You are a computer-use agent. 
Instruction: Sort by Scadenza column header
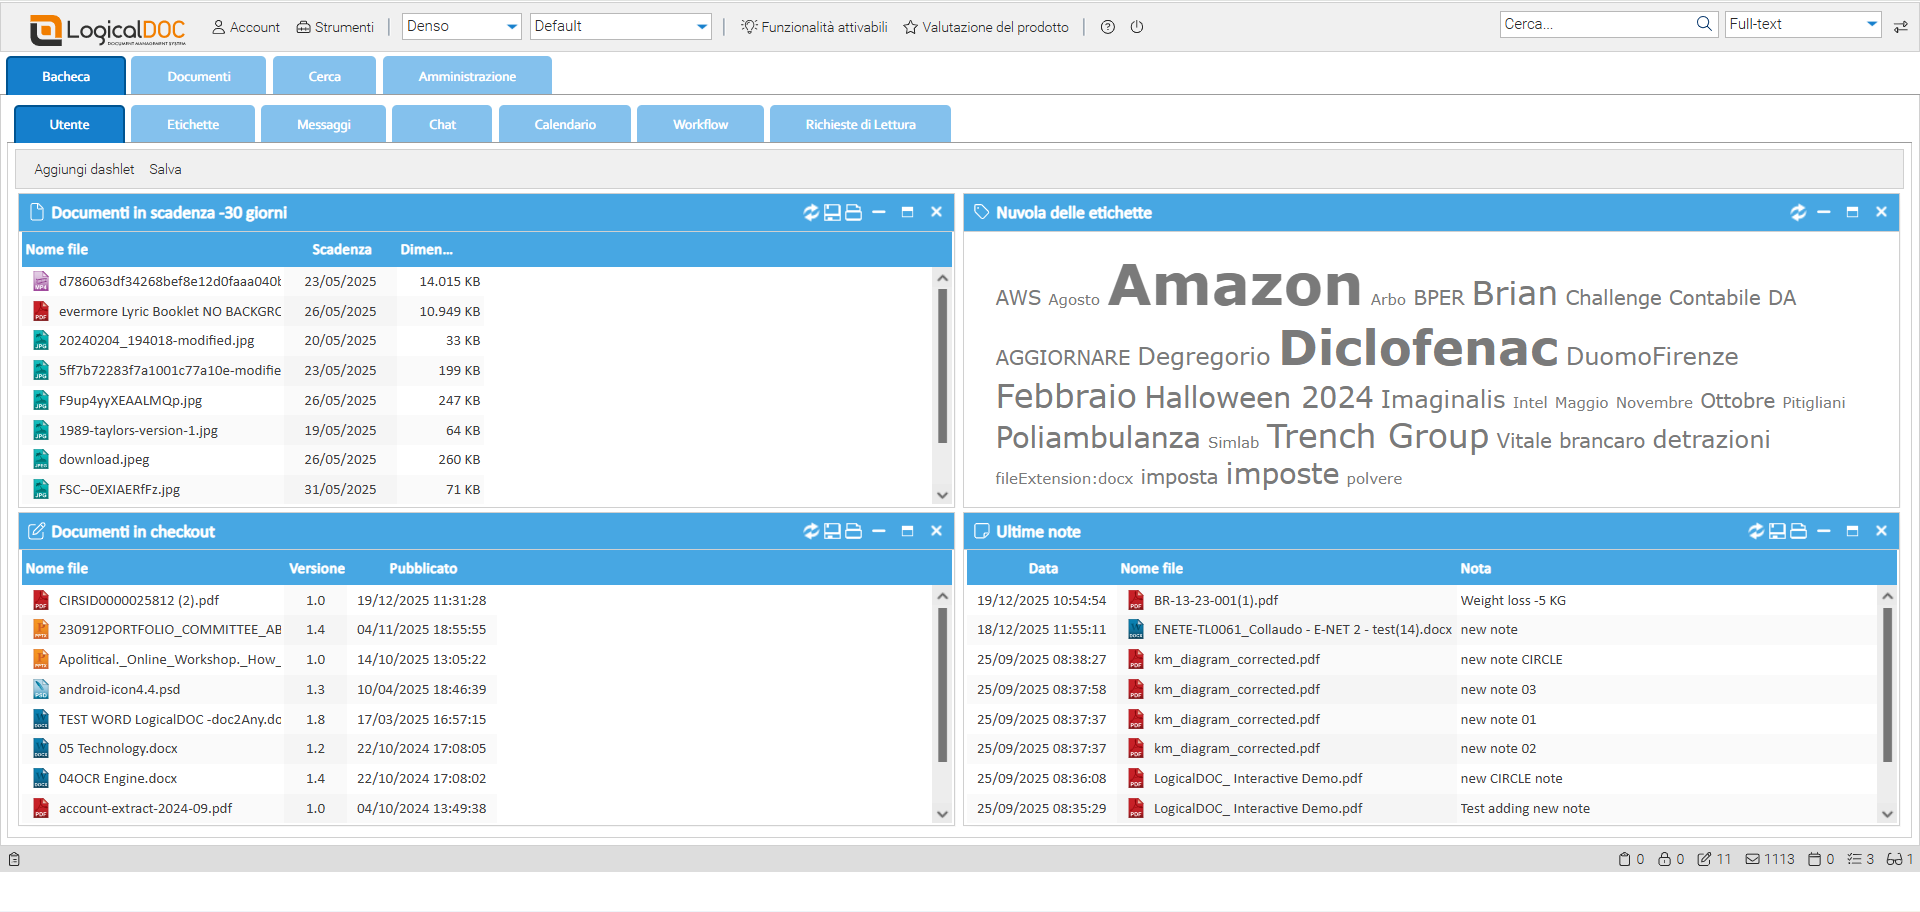pyautogui.click(x=341, y=249)
